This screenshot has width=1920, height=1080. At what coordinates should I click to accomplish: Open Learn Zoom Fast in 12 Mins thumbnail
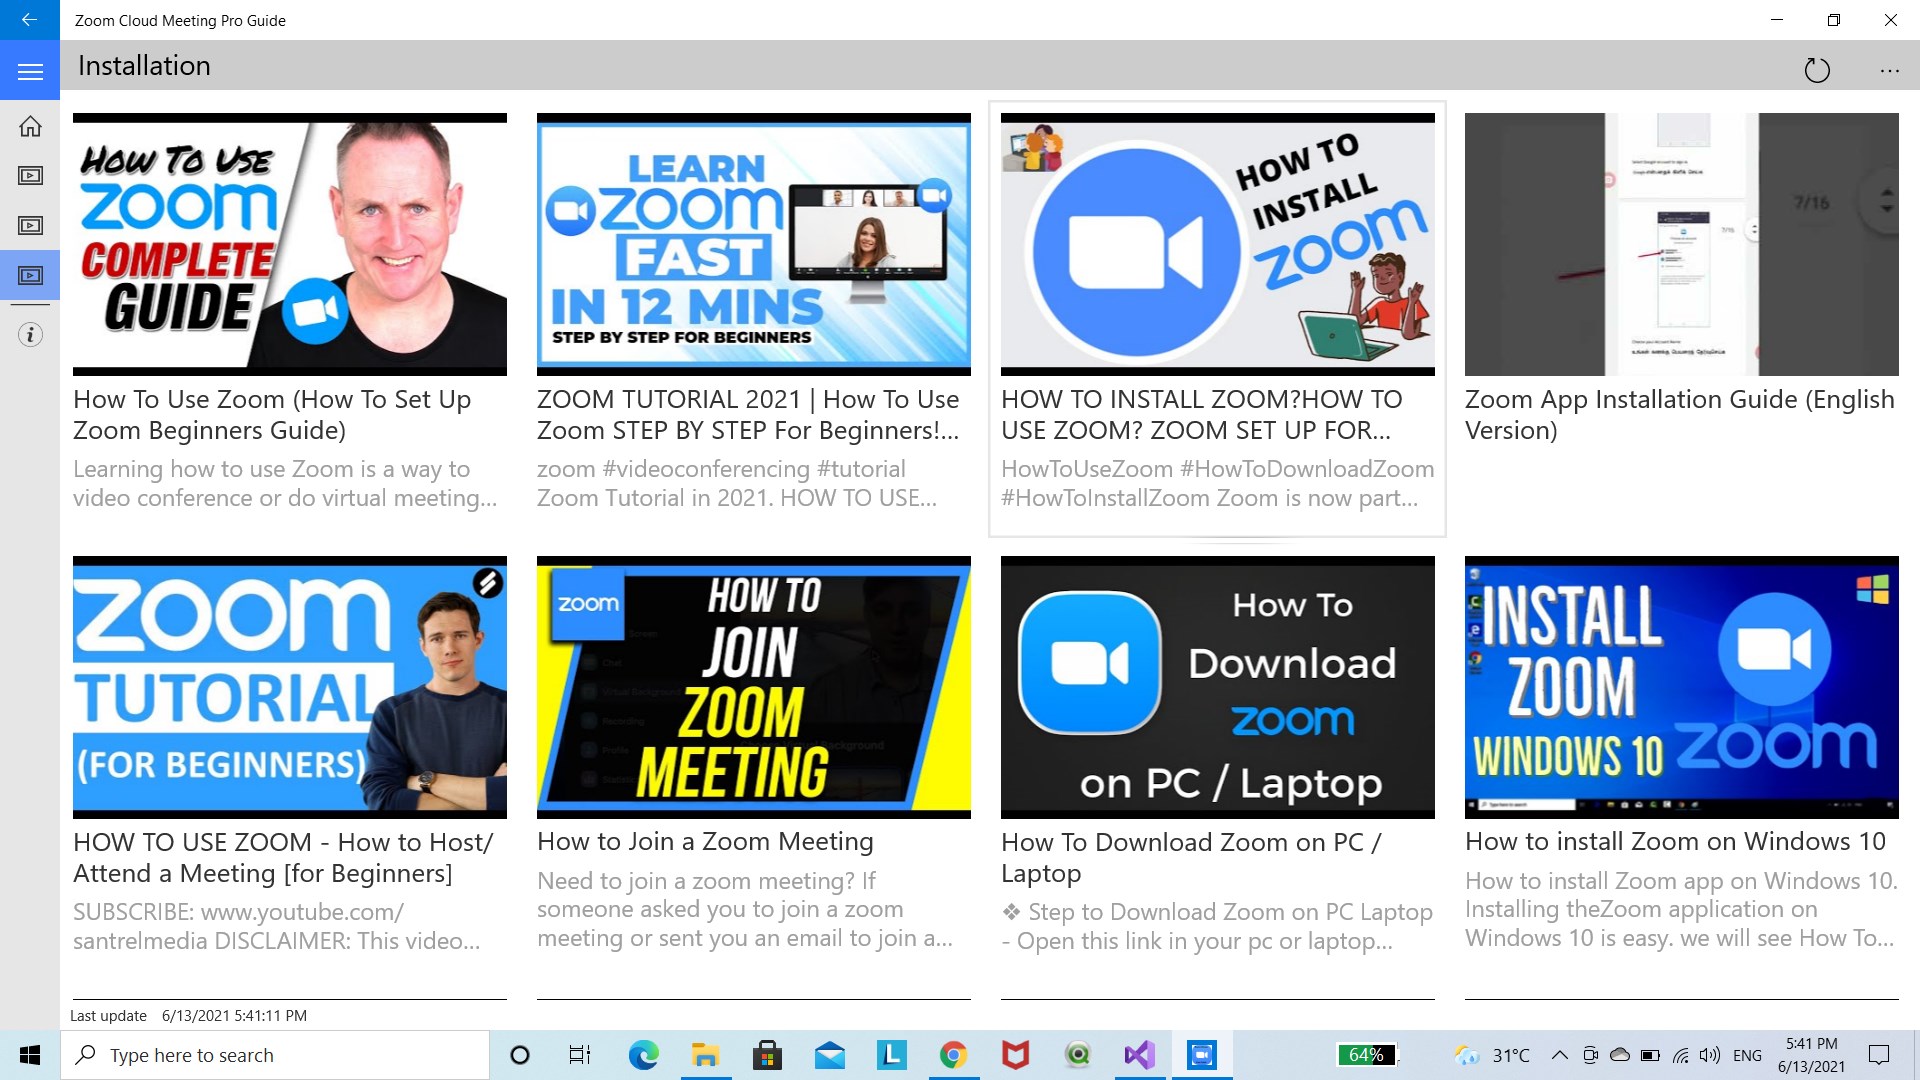pos(753,244)
